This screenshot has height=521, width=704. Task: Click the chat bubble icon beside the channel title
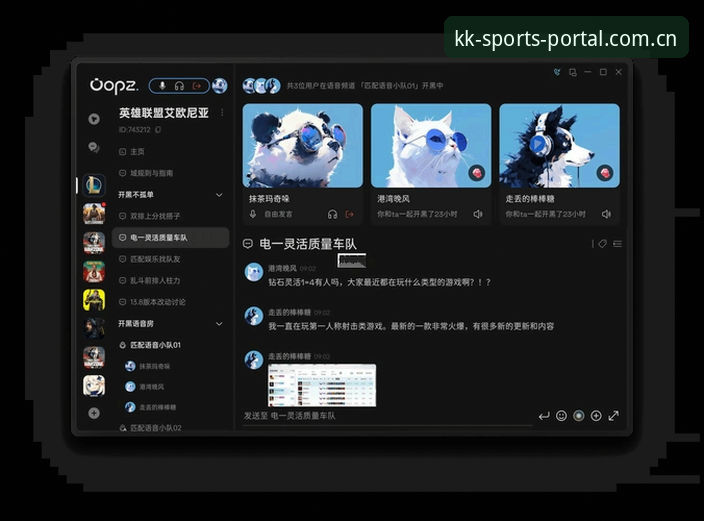click(247, 244)
